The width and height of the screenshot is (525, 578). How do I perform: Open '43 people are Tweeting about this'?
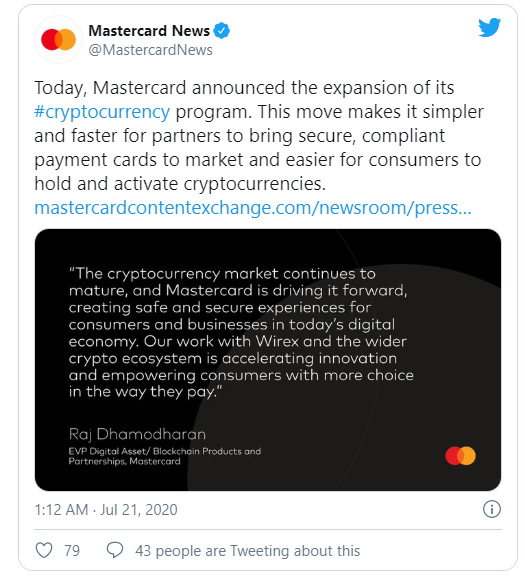click(247, 551)
